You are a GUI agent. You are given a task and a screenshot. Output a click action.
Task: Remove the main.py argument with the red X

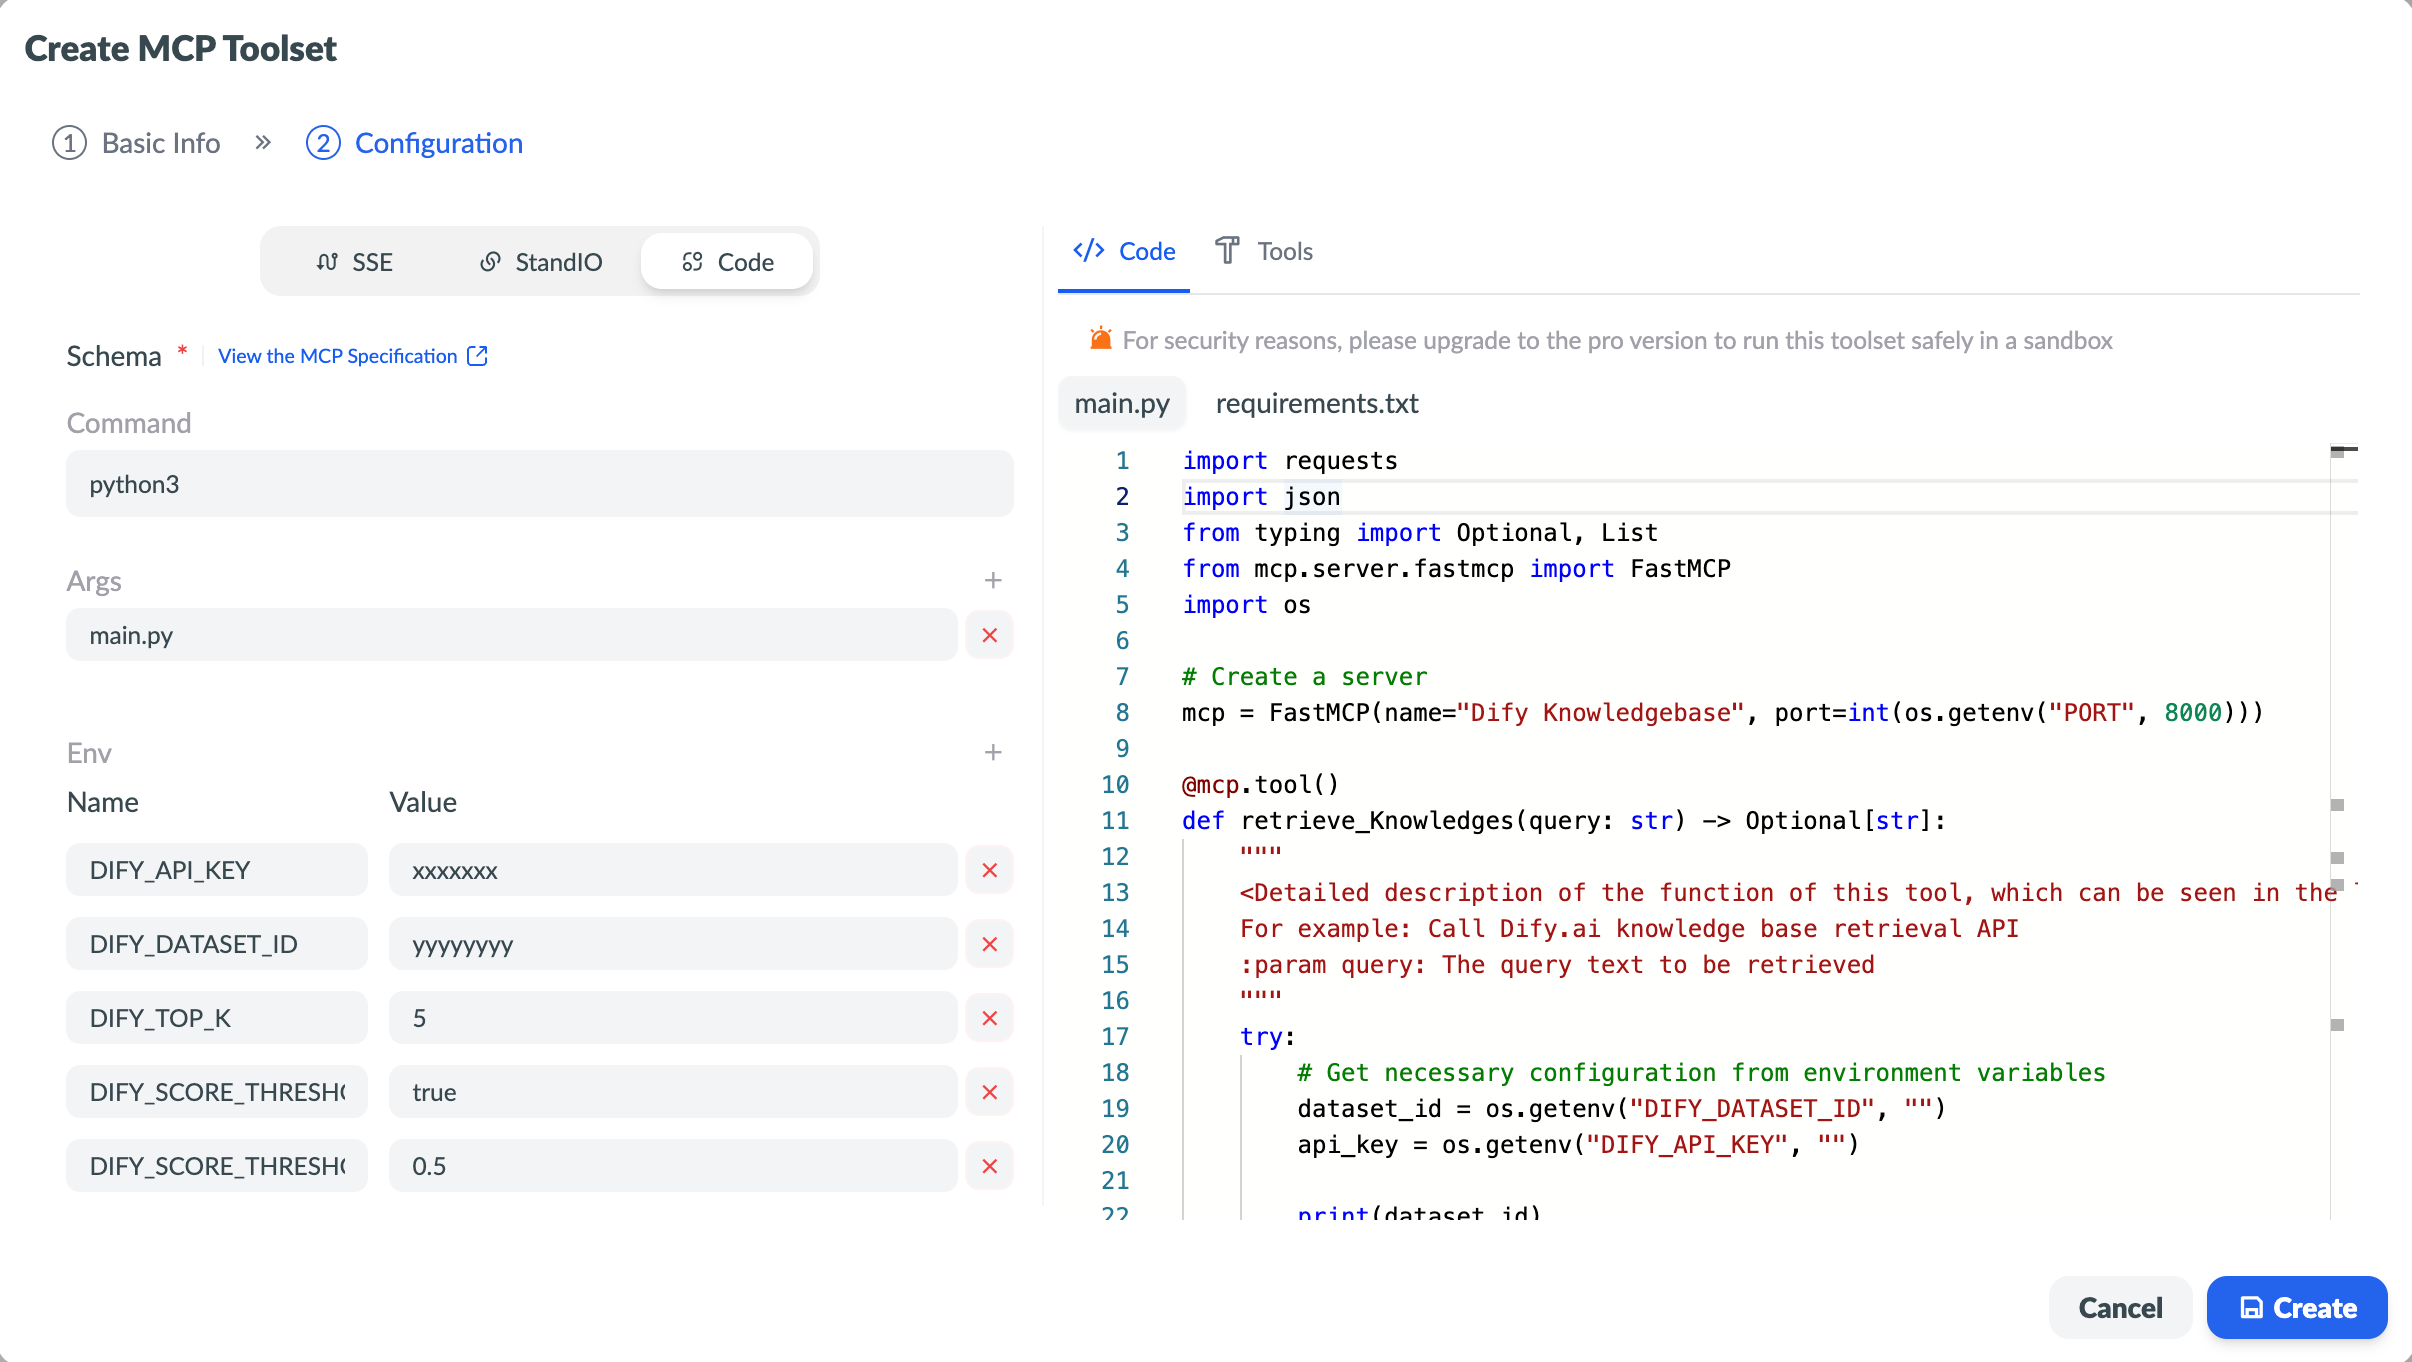coord(990,634)
